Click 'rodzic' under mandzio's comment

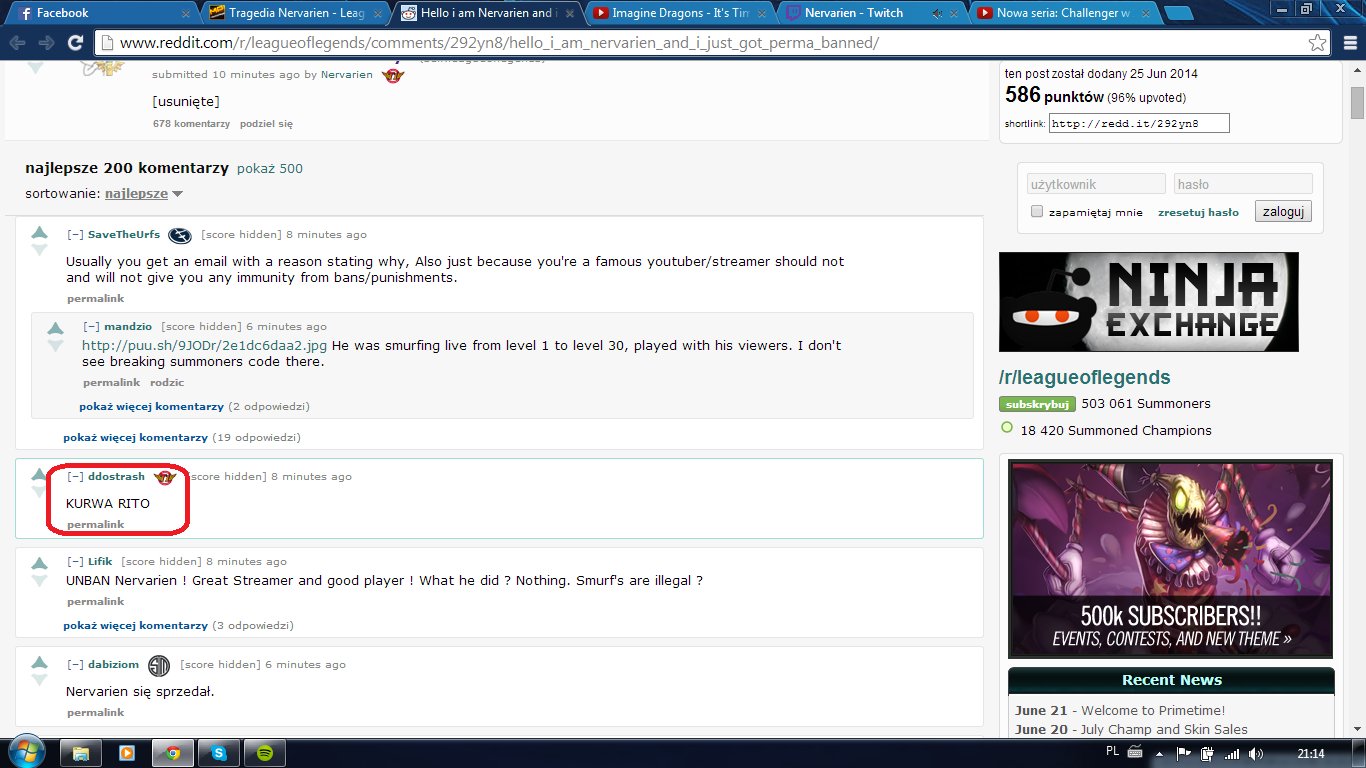pyautogui.click(x=167, y=383)
